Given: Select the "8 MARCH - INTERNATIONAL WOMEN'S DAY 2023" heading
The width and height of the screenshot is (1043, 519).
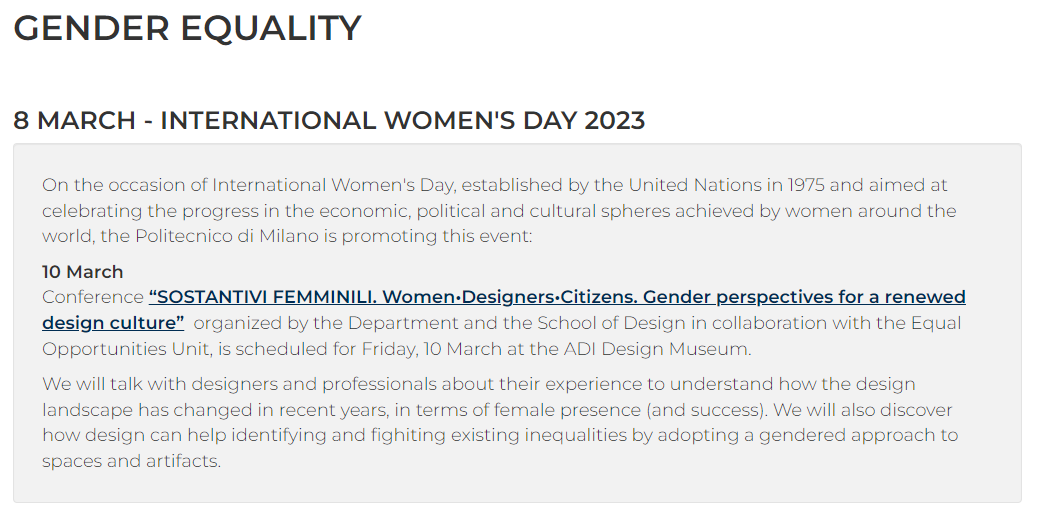Looking at the screenshot, I should pos(329,121).
